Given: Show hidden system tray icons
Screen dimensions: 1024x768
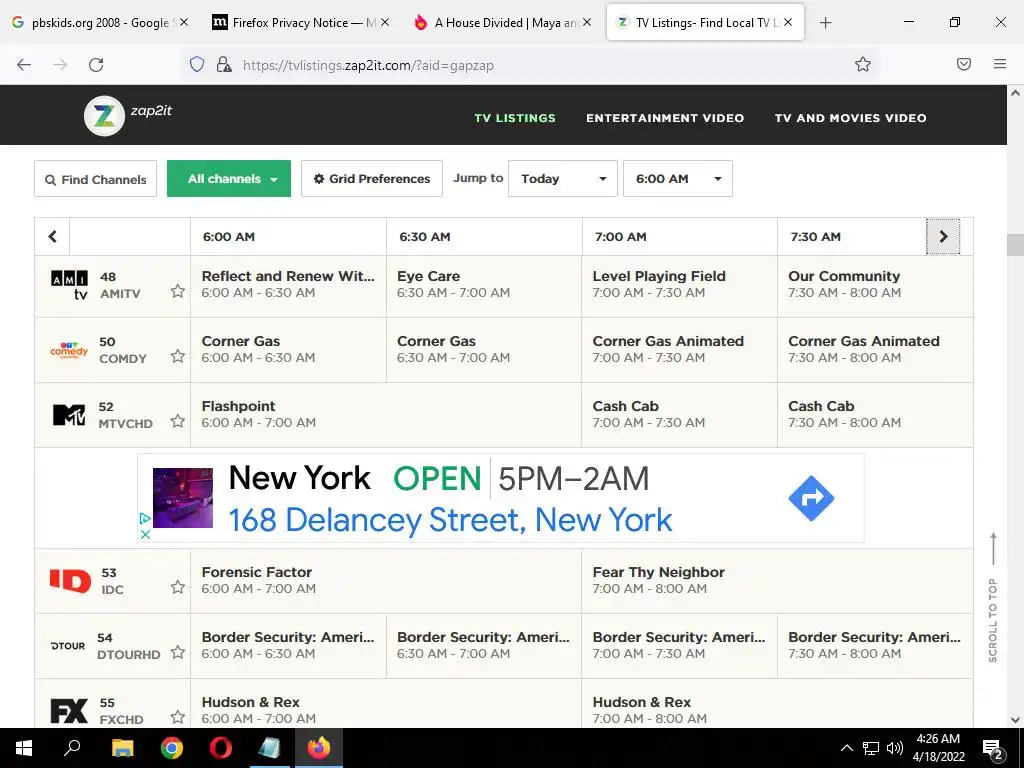Looking at the screenshot, I should (x=846, y=748).
